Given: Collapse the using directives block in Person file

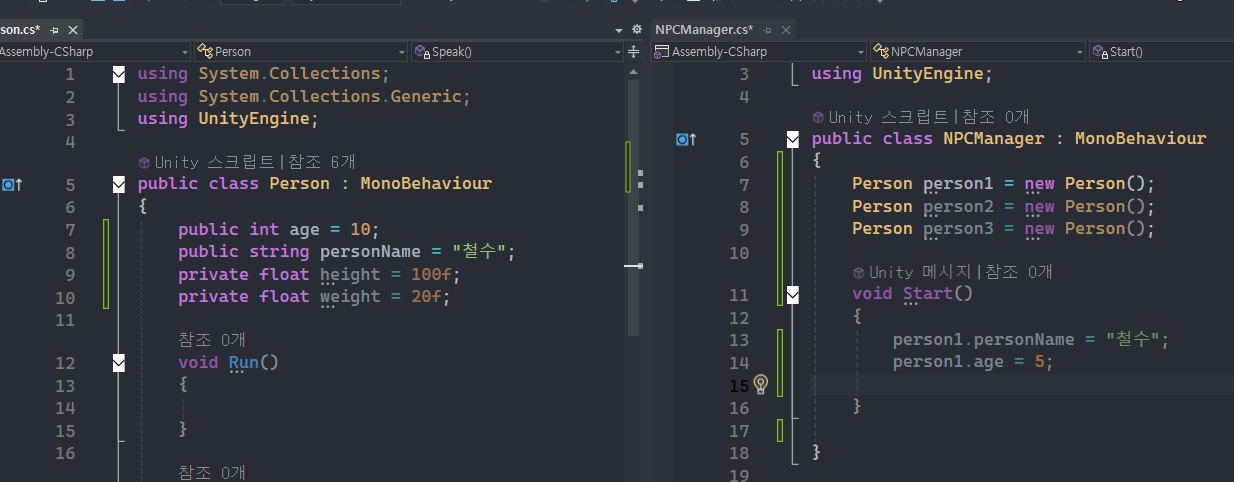Looking at the screenshot, I should click(x=119, y=74).
